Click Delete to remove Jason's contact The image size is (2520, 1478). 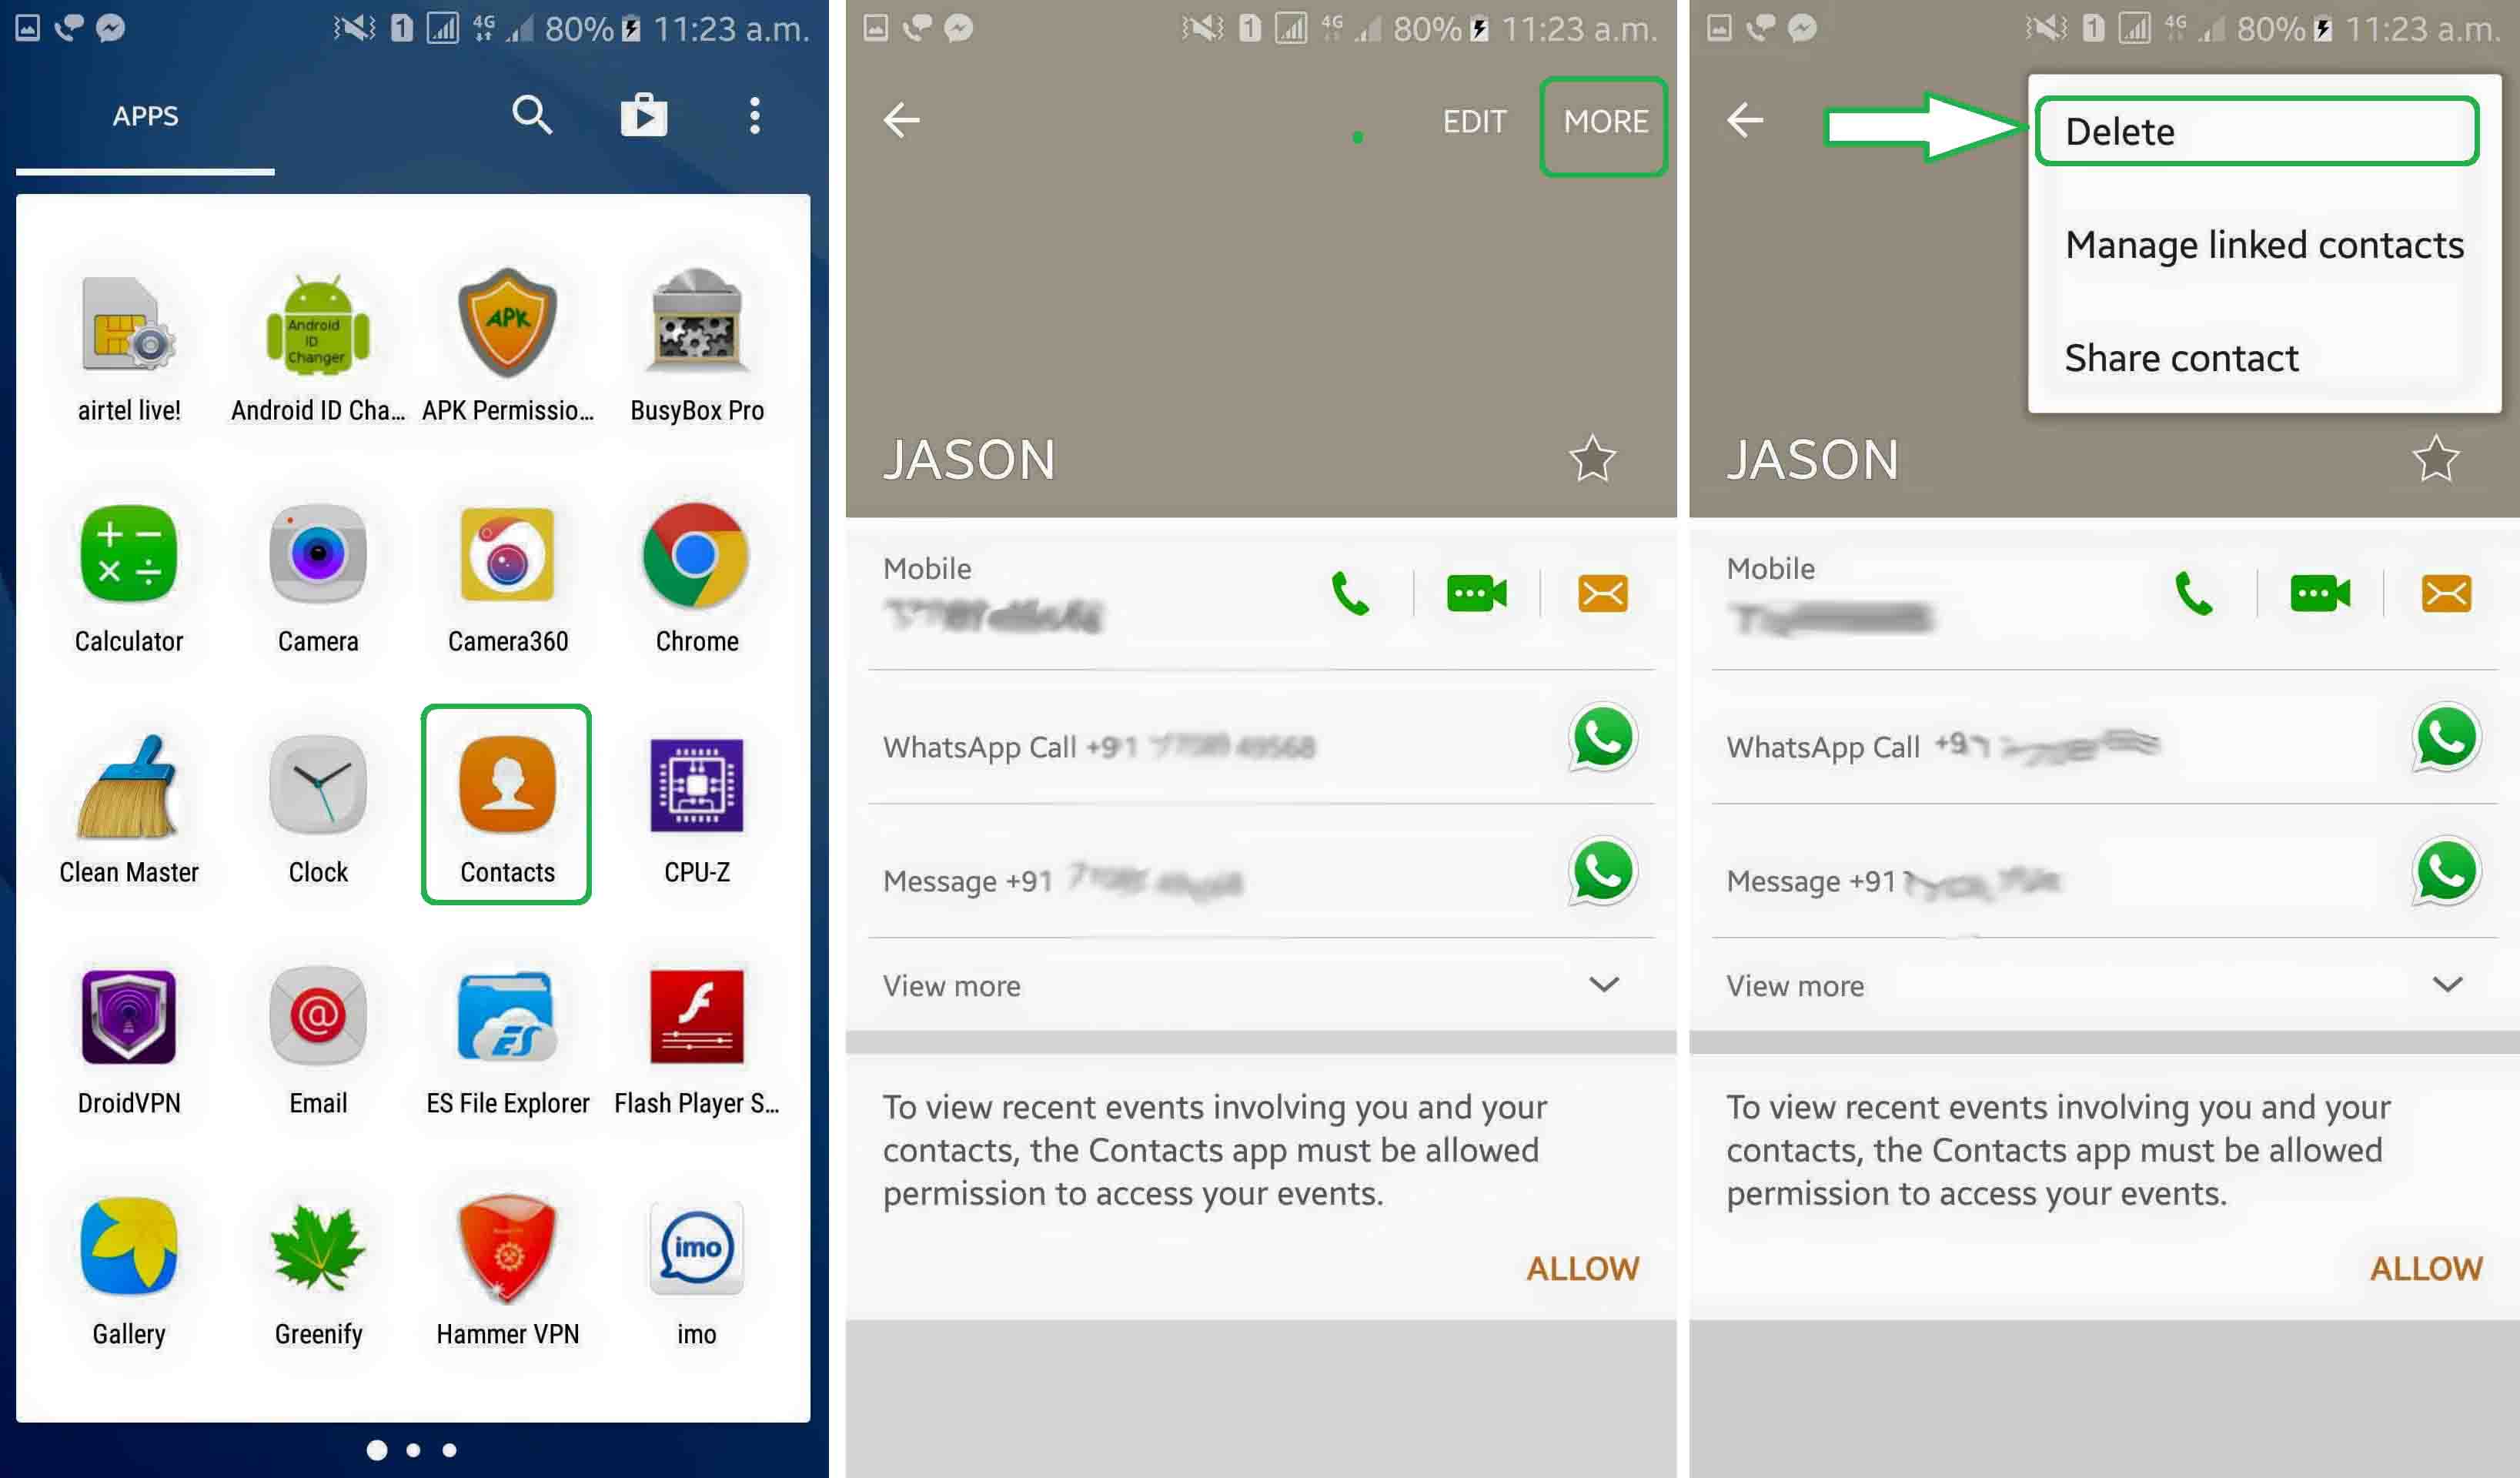pyautogui.click(x=2260, y=130)
